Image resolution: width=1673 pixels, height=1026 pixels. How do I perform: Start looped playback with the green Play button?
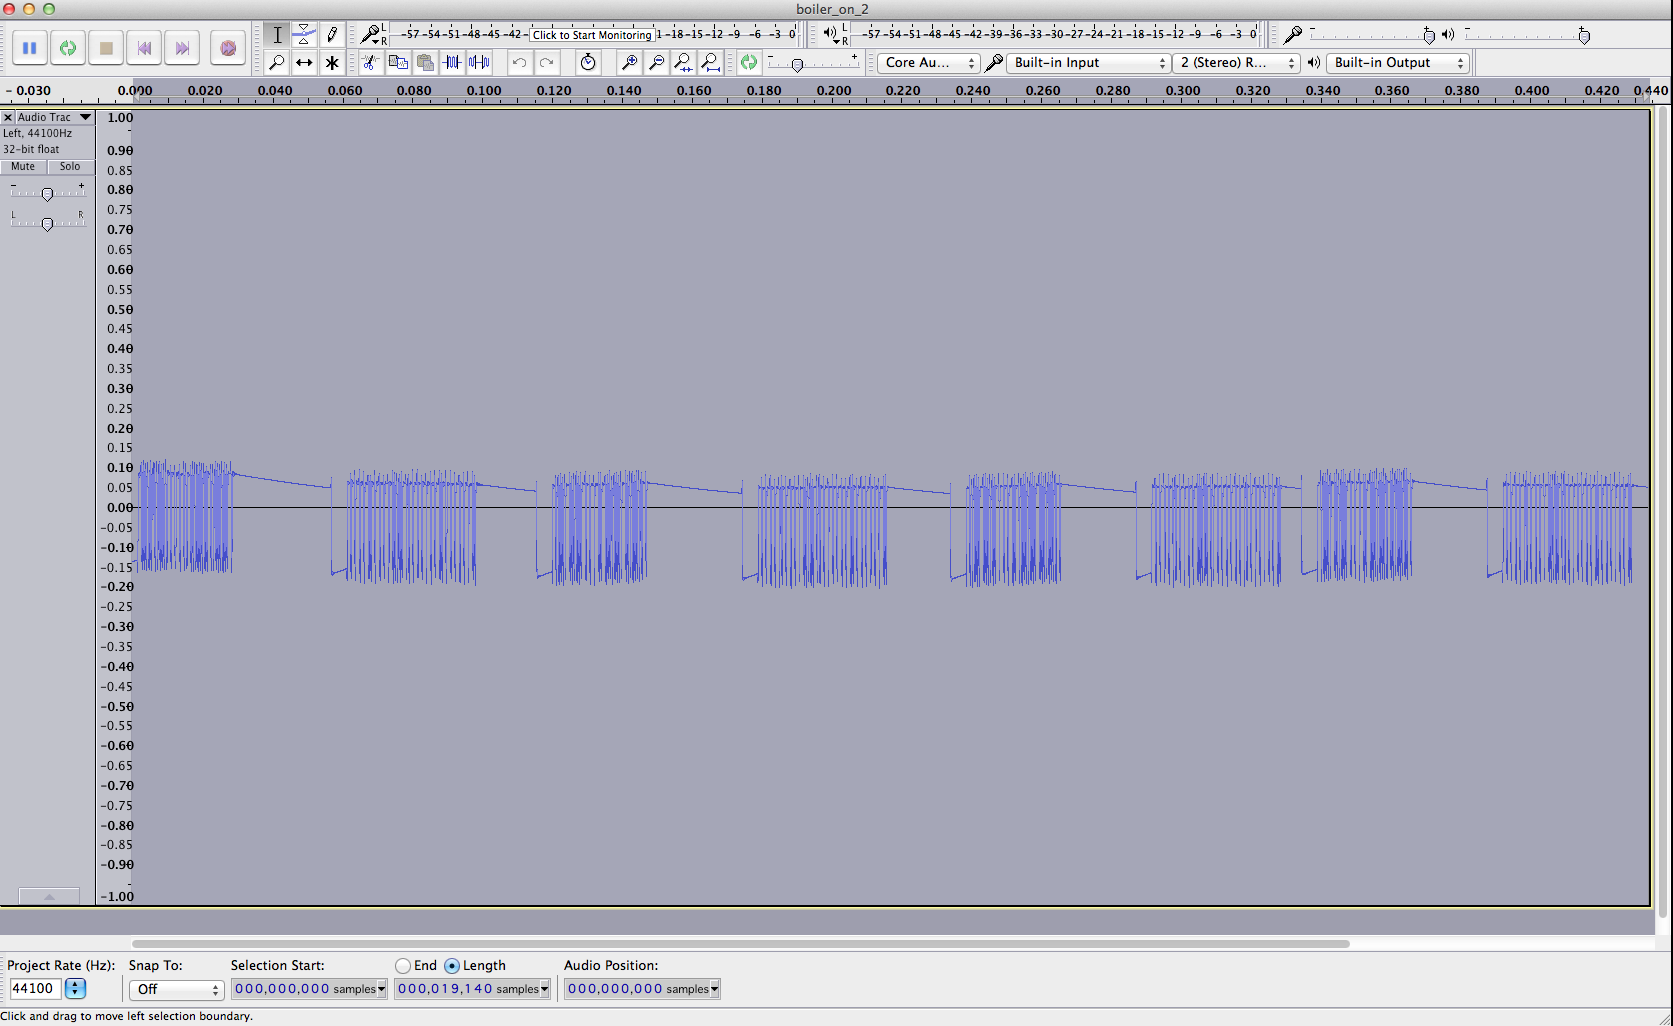click(68, 48)
